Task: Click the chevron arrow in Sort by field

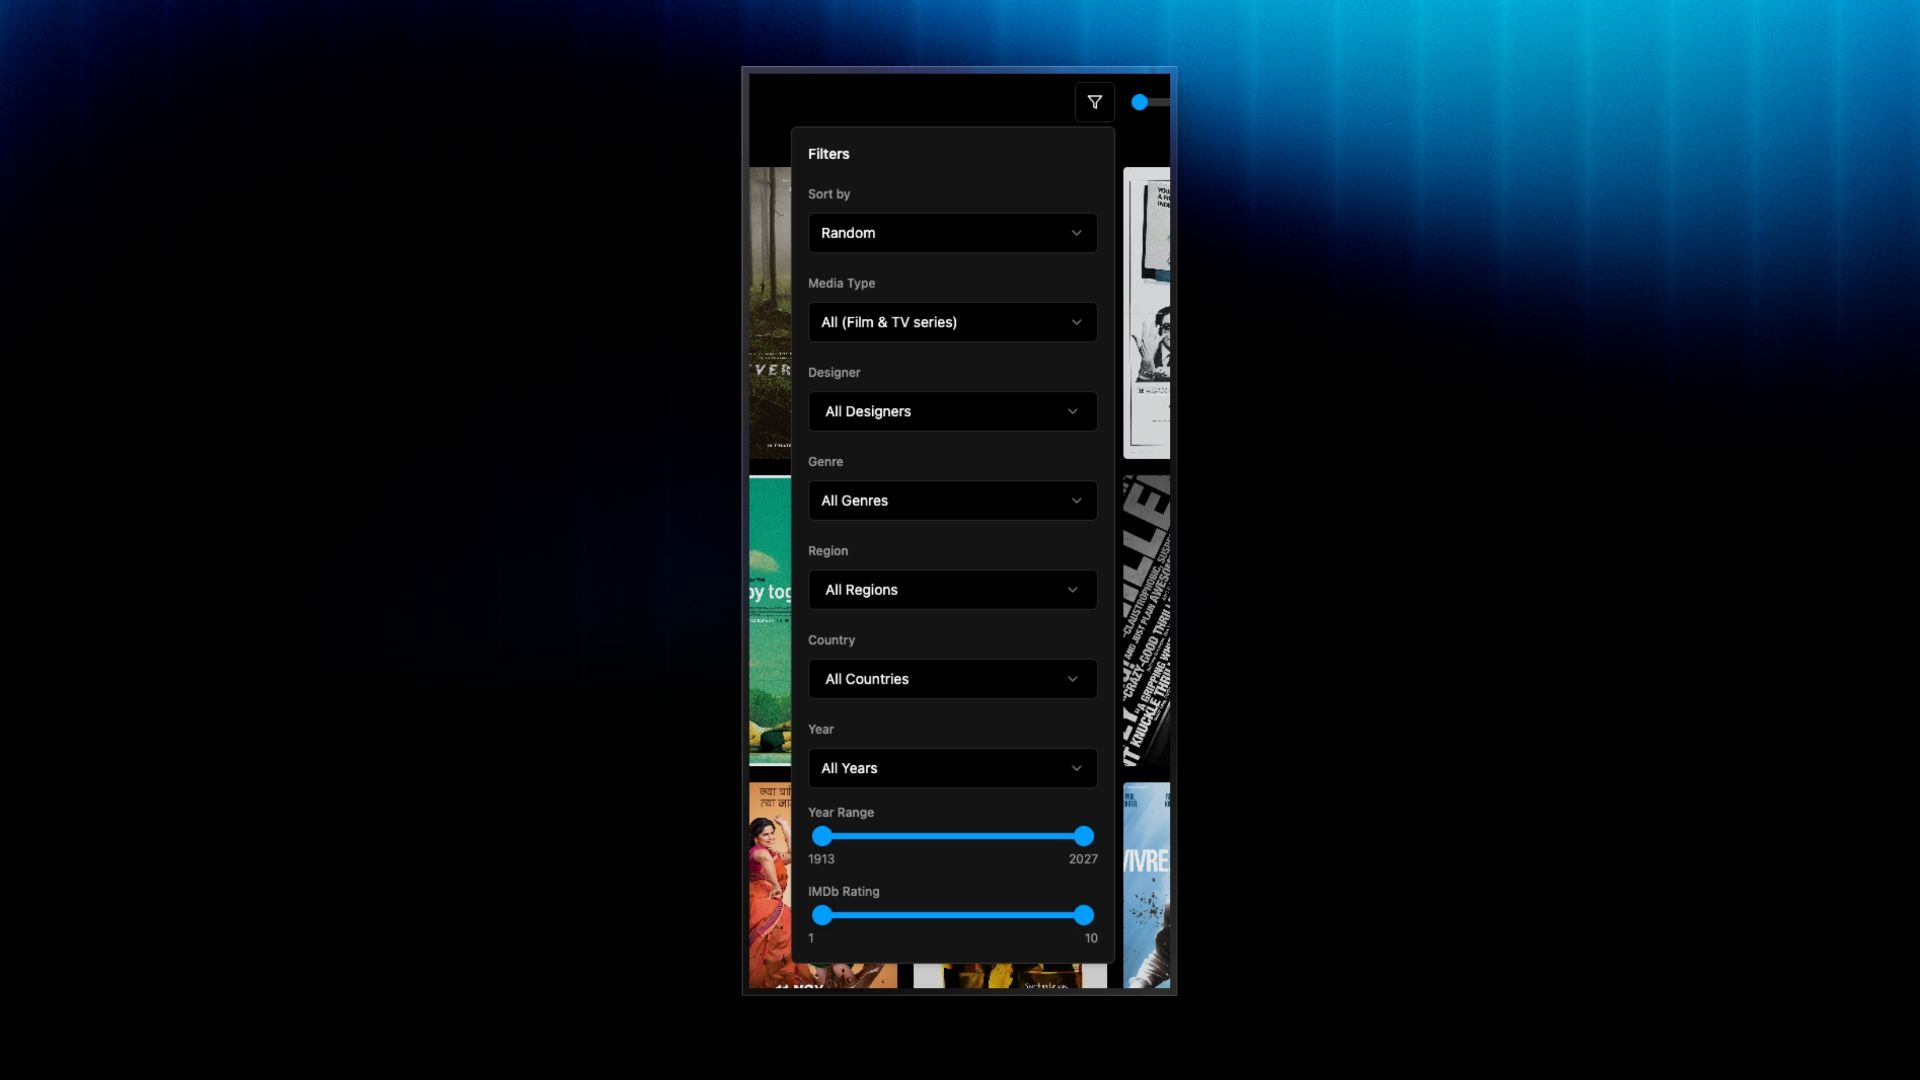Action: point(1076,233)
